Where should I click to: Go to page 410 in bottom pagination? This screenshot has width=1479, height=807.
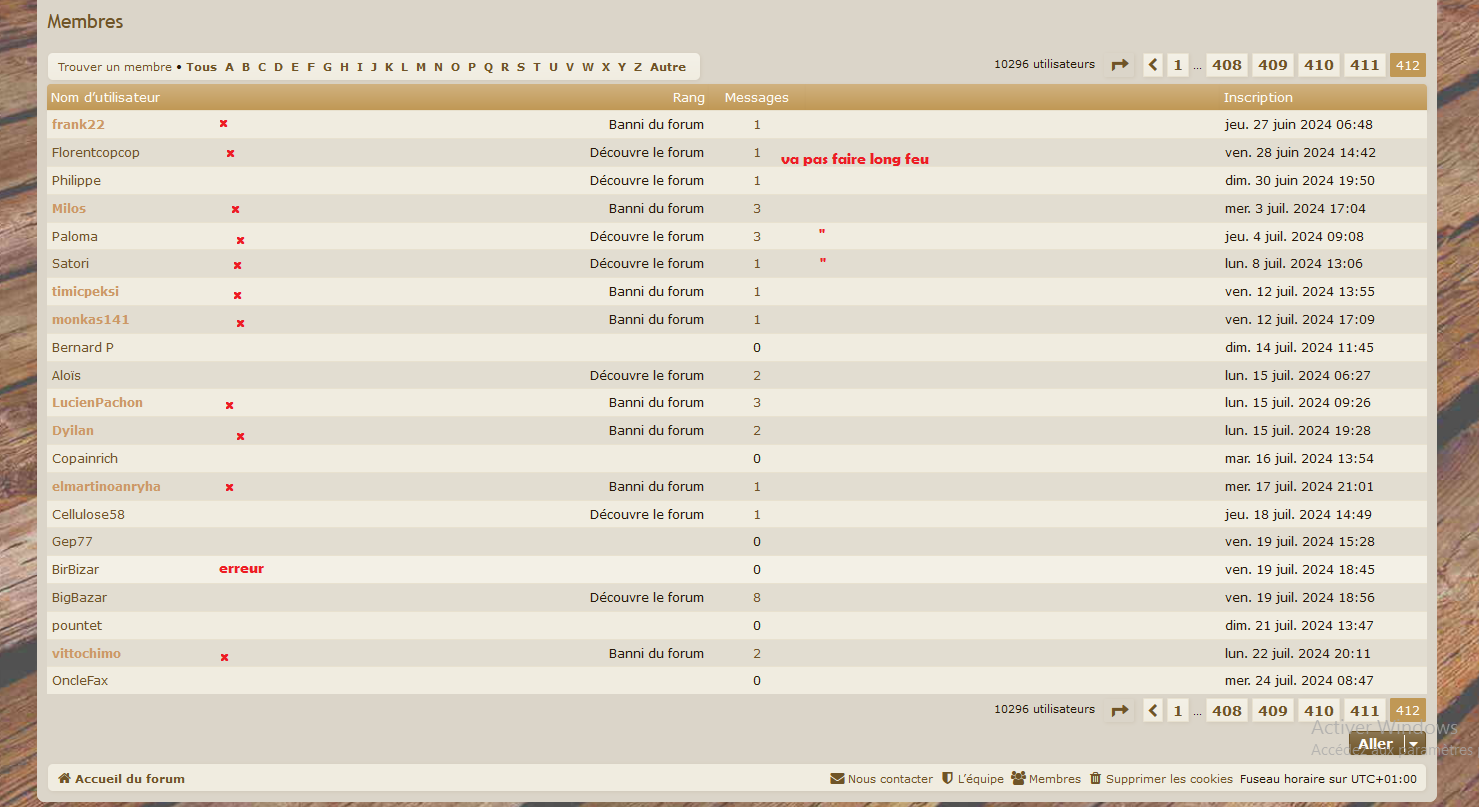point(1319,710)
